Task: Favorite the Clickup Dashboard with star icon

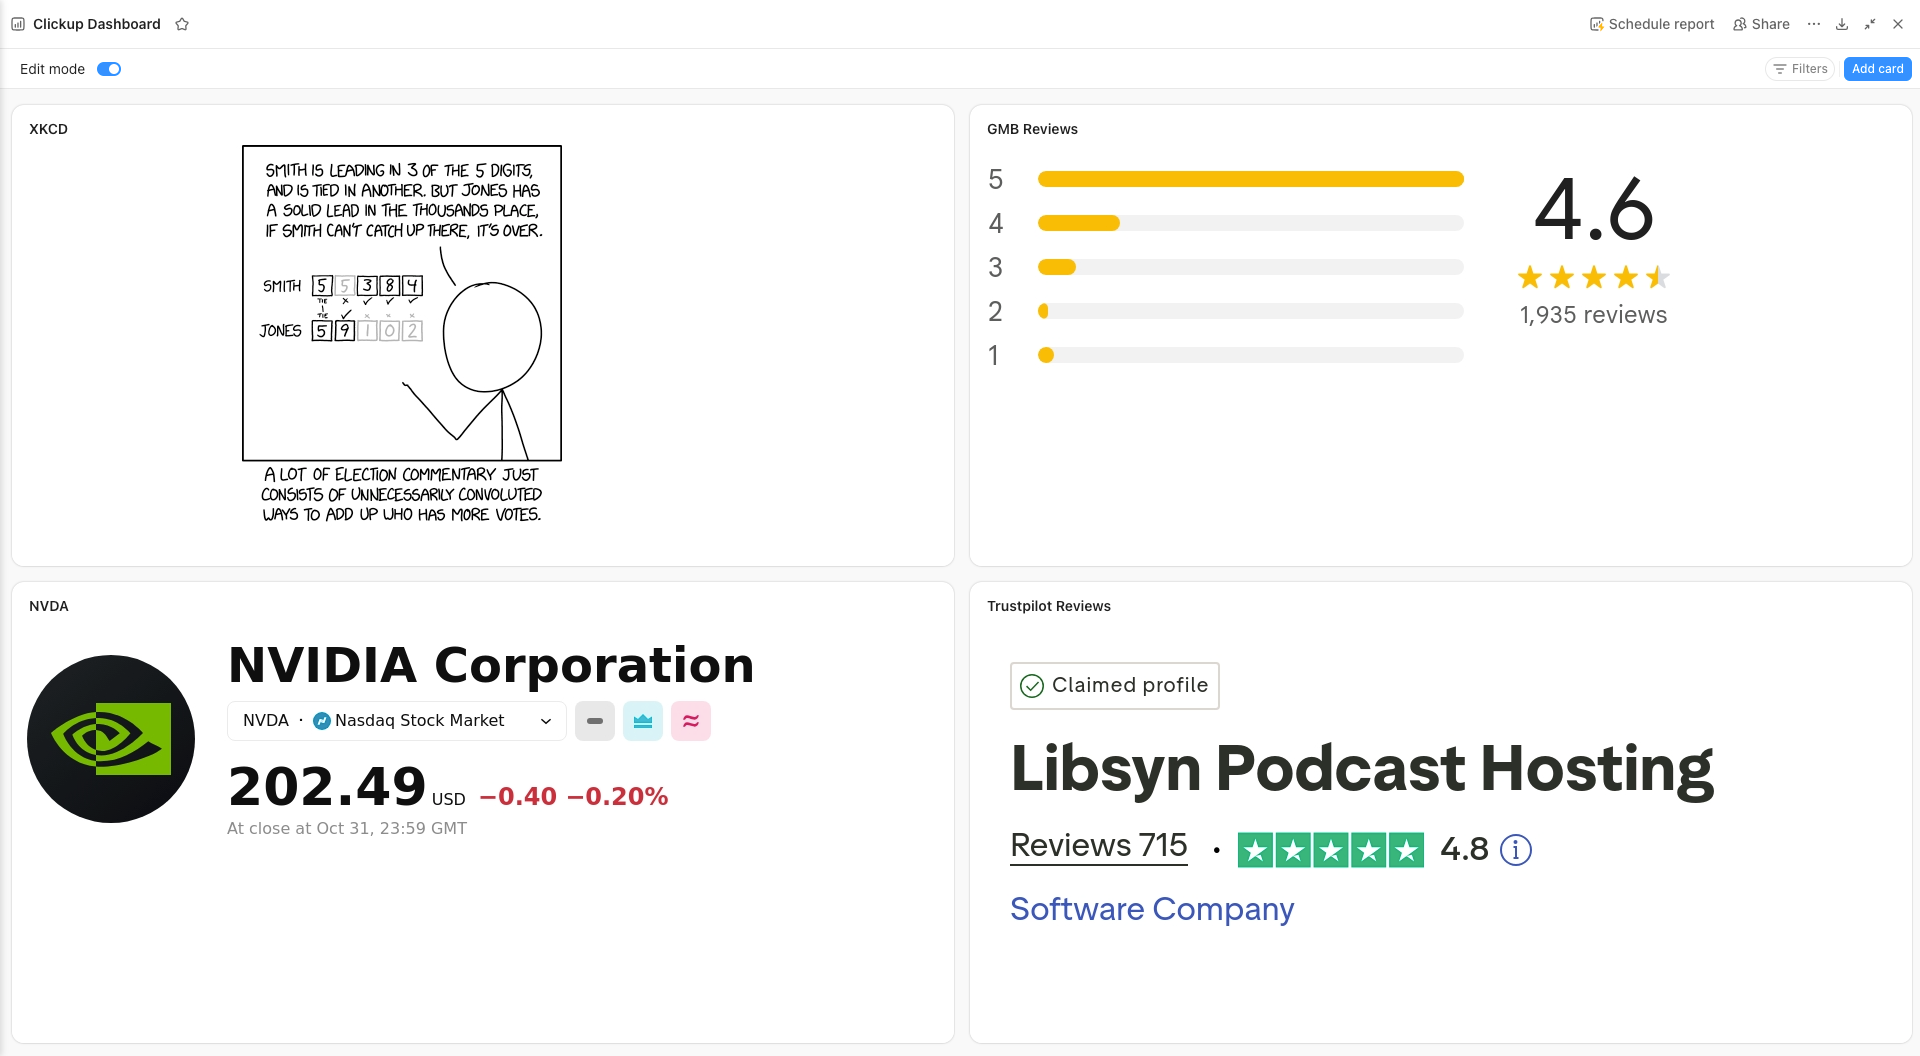Action: [x=182, y=24]
